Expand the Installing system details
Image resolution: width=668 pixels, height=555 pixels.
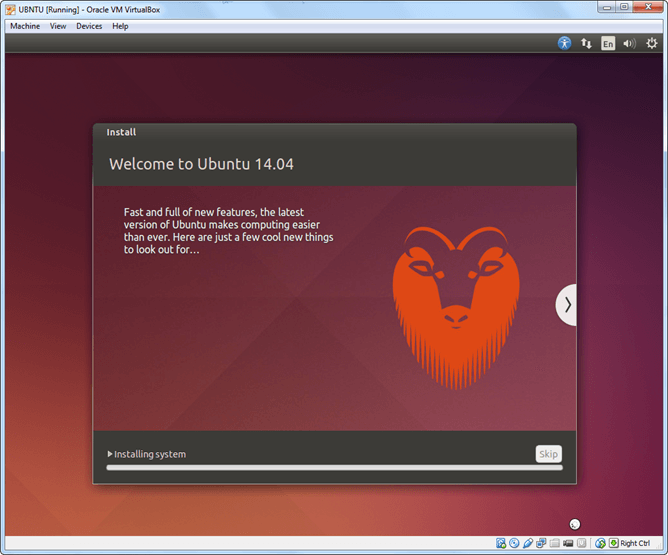pyautogui.click(x=110, y=454)
